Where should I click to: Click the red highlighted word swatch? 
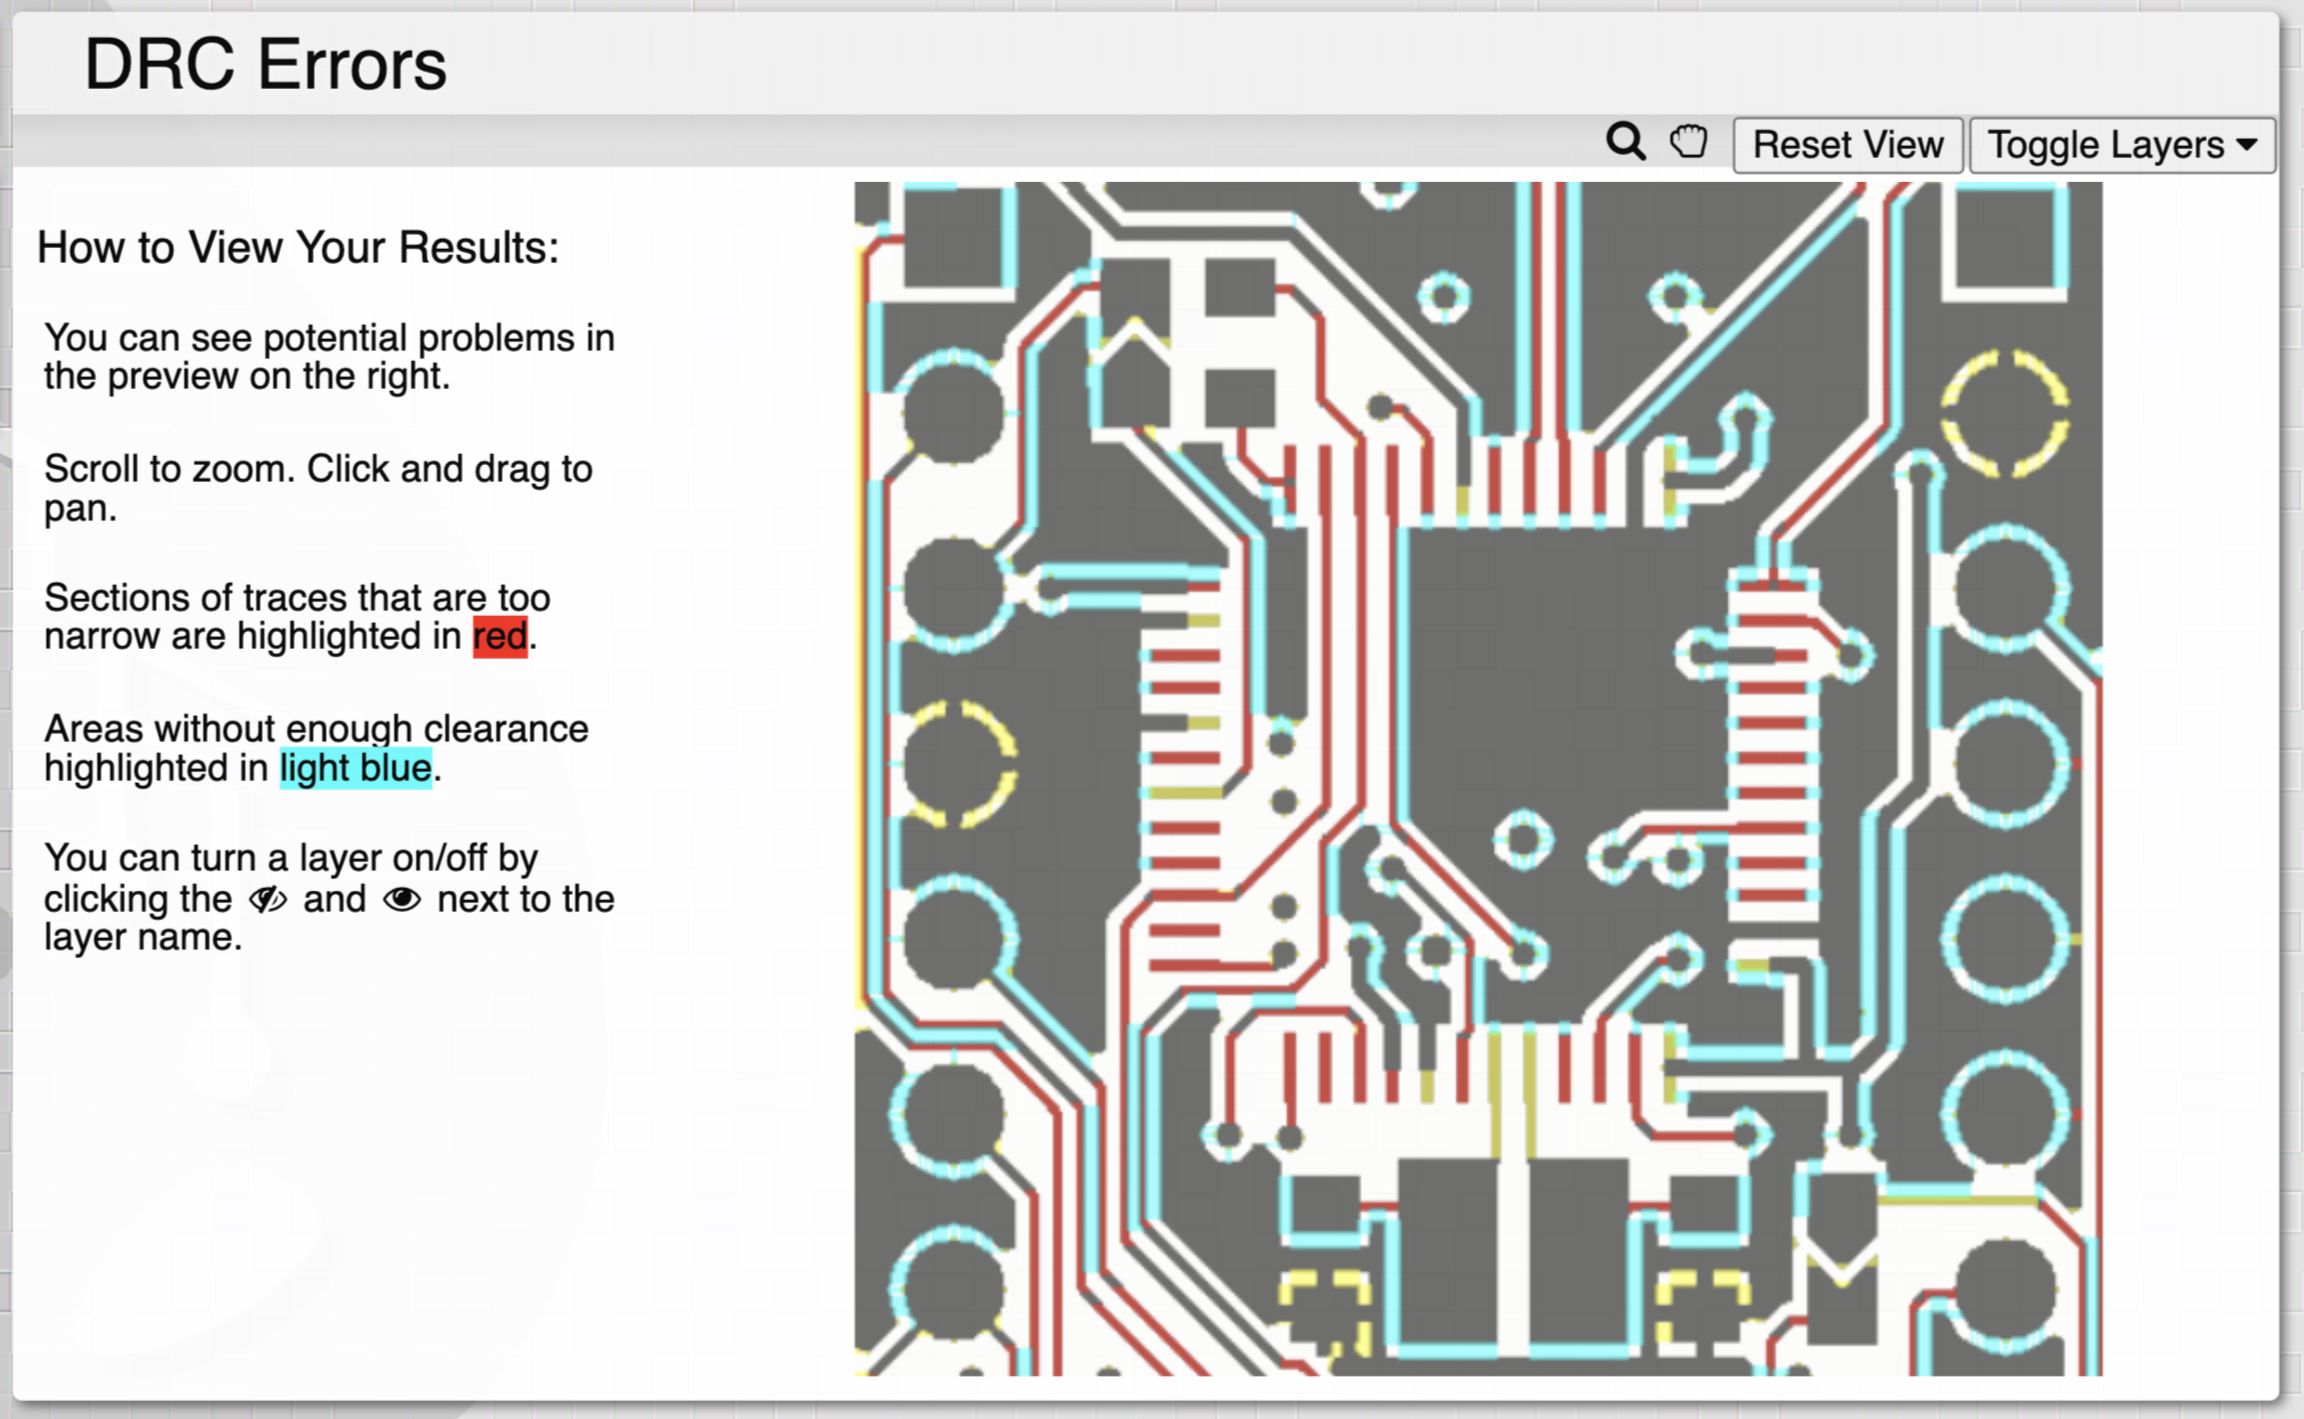coord(499,636)
